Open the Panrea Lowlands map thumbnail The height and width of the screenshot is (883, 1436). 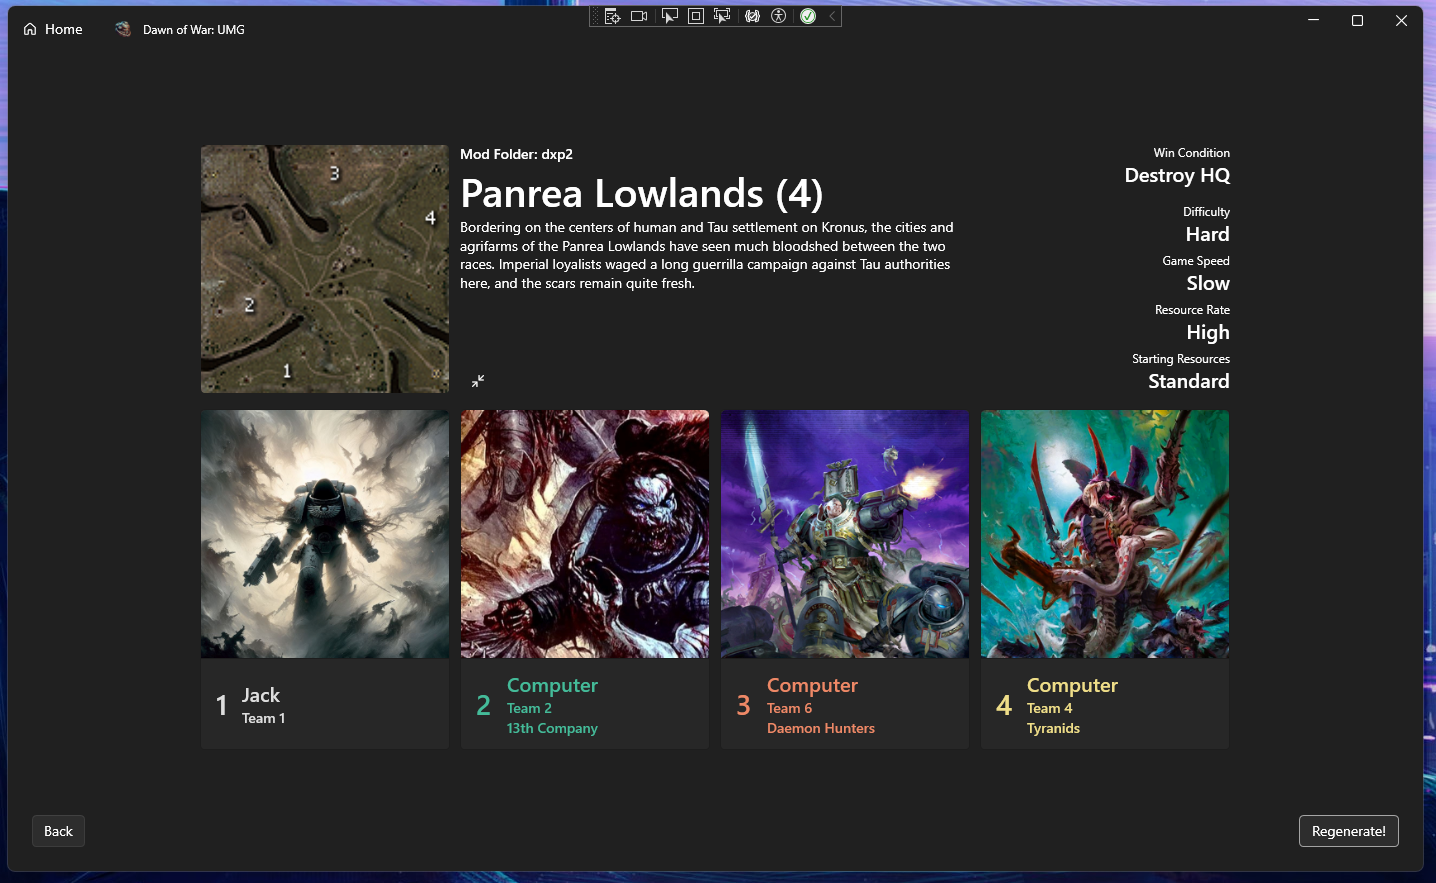point(325,269)
